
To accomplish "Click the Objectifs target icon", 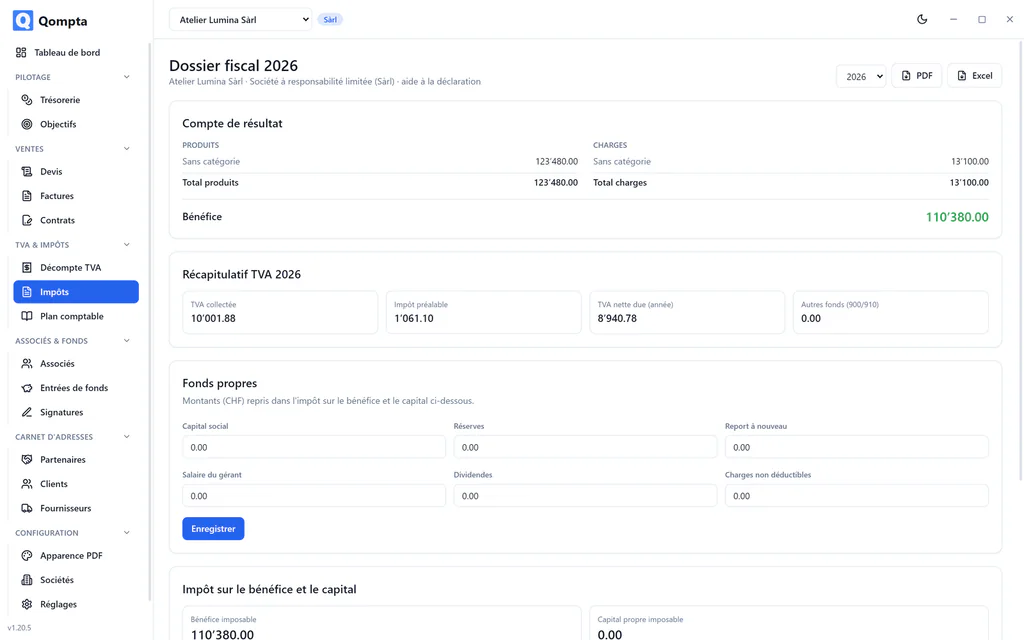I will tap(27, 124).
